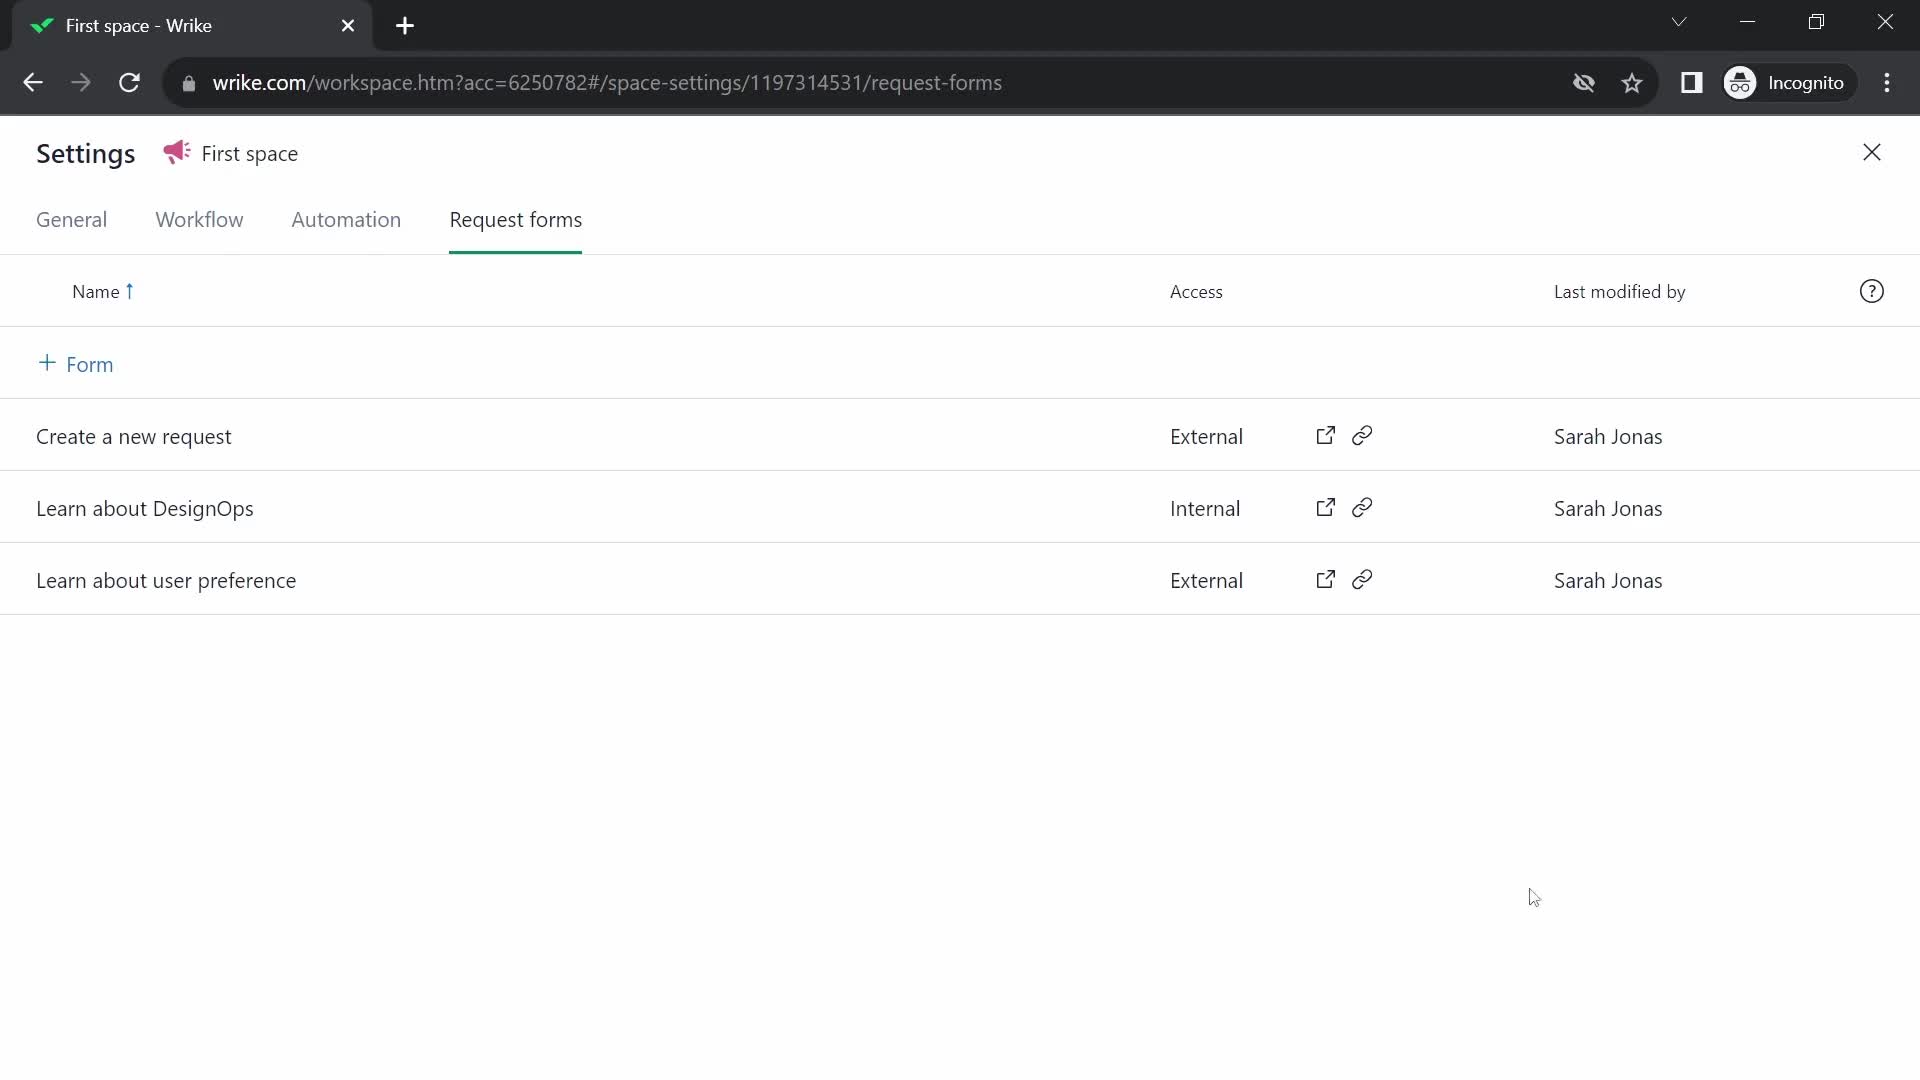Toggle the Name column sort arrow
The height and width of the screenshot is (1080, 1920).
click(x=129, y=291)
